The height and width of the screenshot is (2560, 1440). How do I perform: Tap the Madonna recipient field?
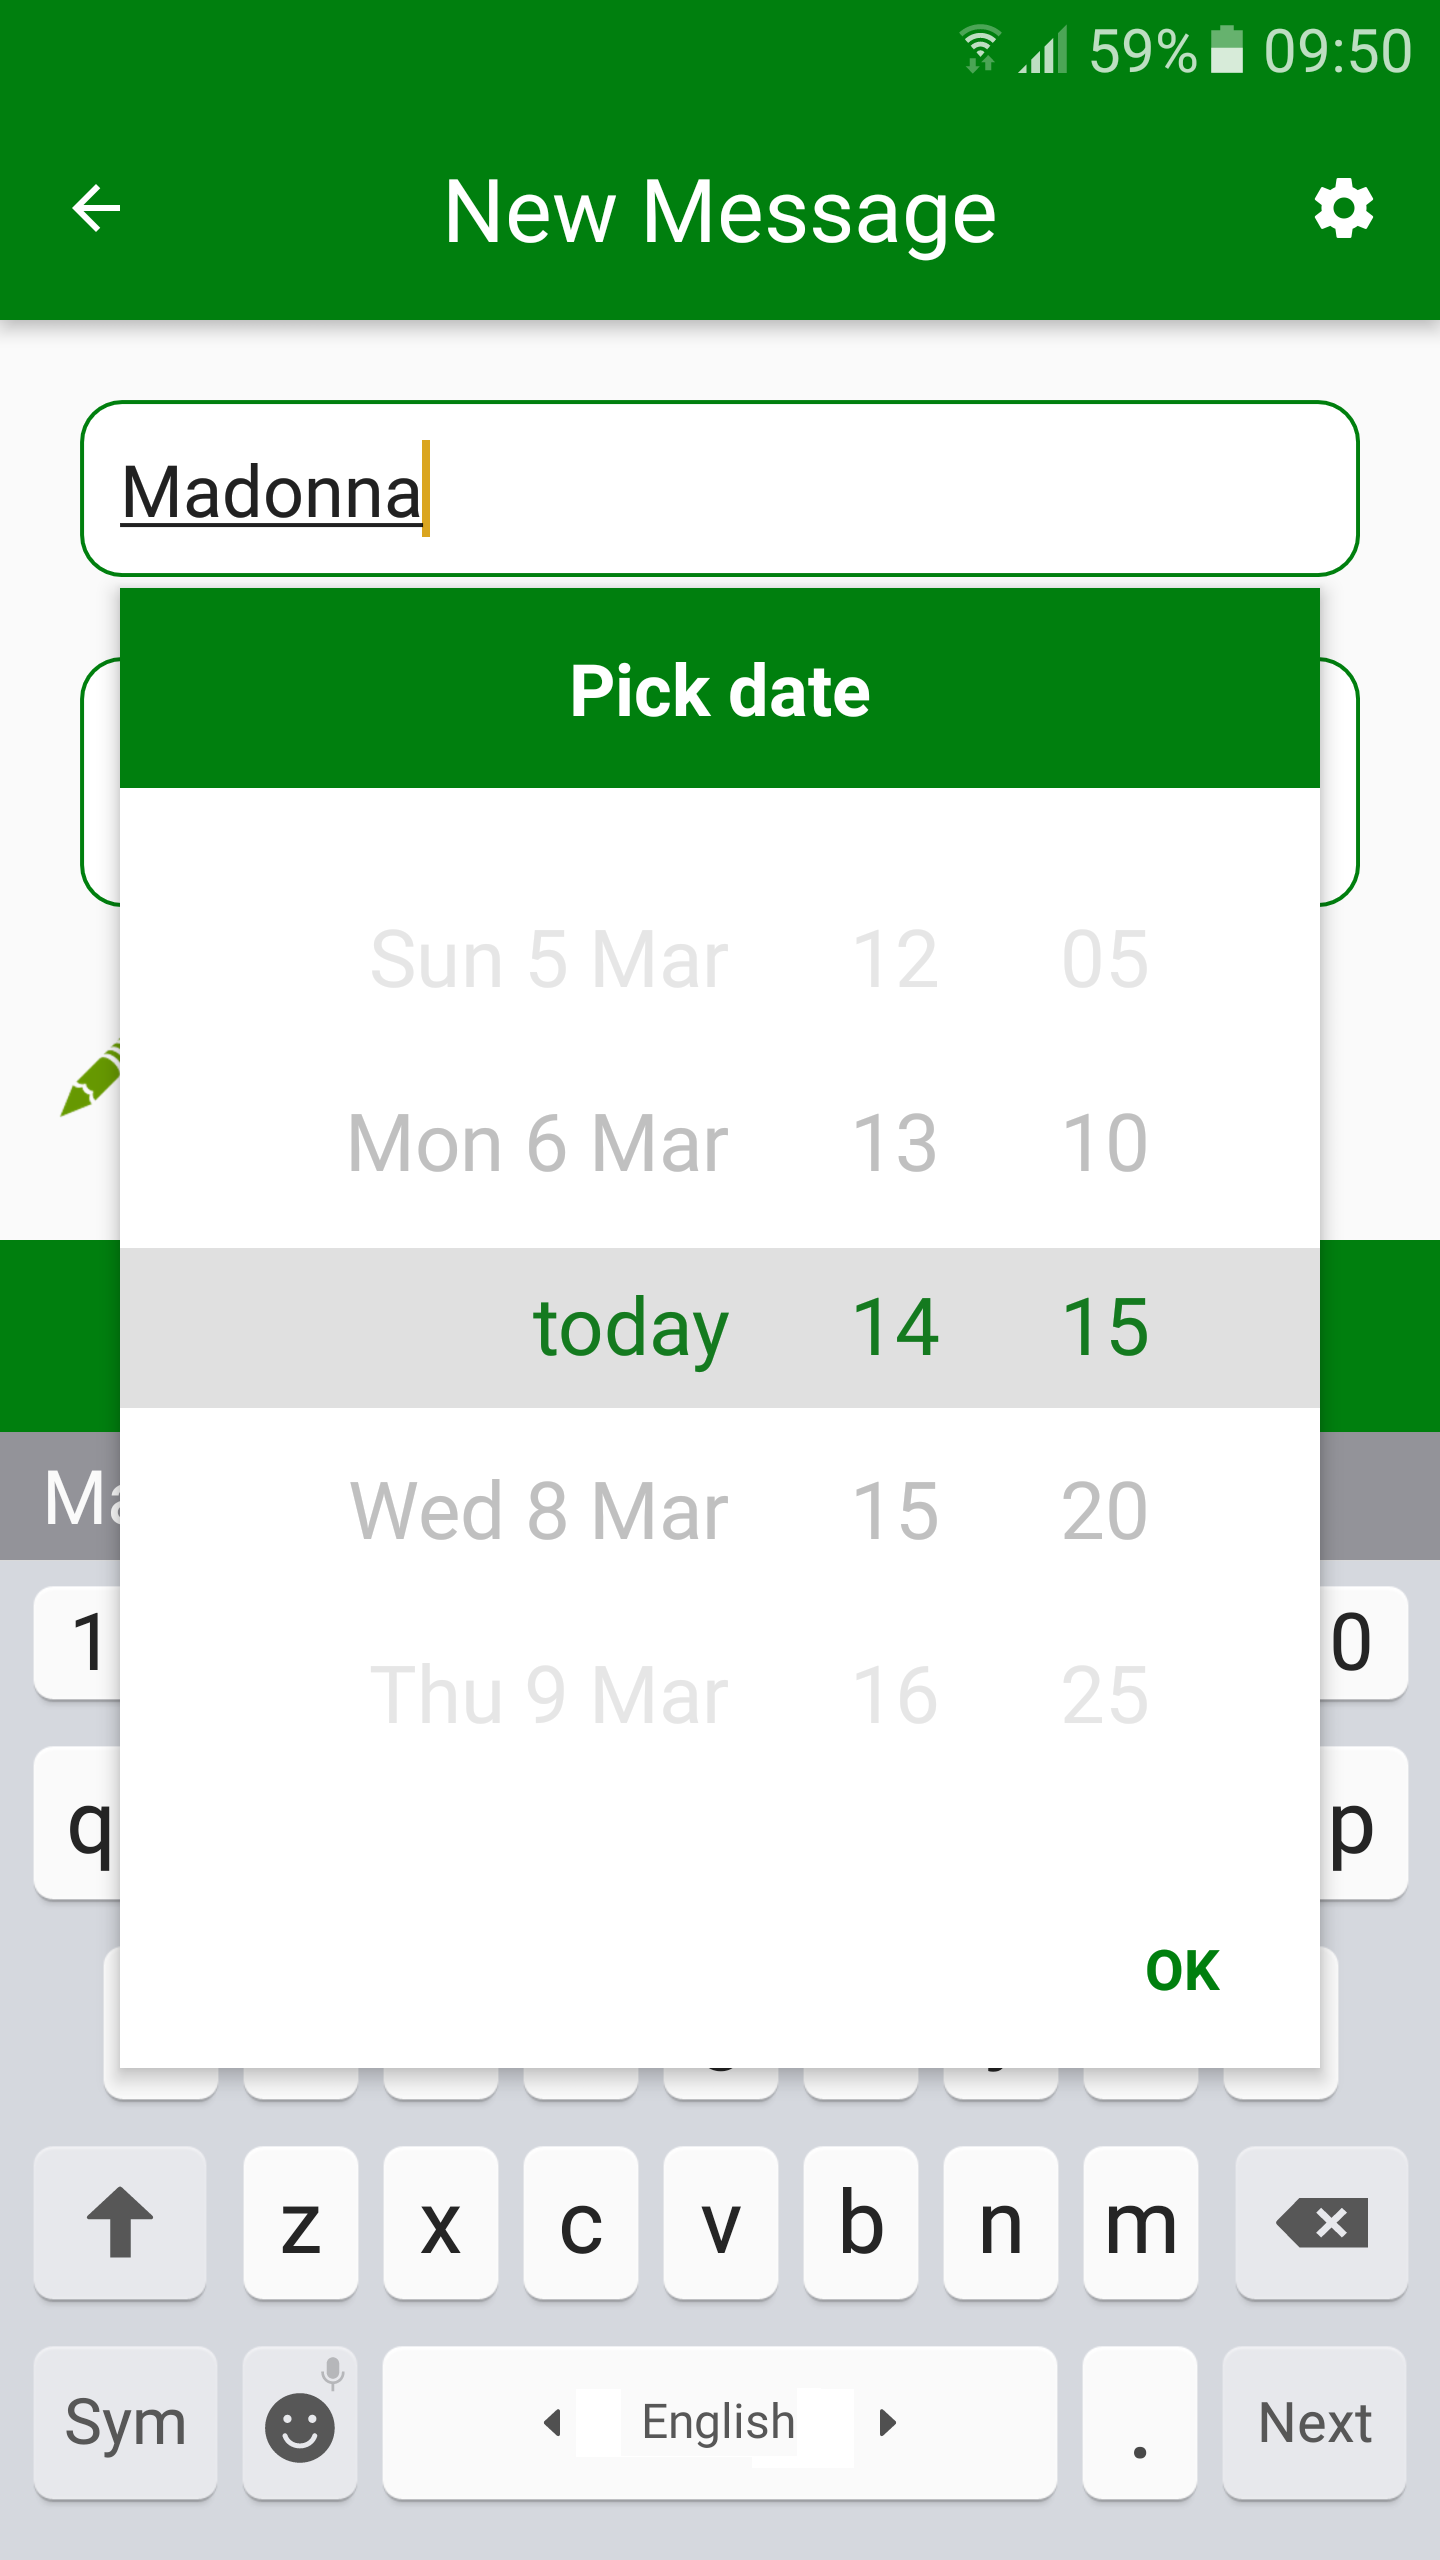pyautogui.click(x=720, y=489)
